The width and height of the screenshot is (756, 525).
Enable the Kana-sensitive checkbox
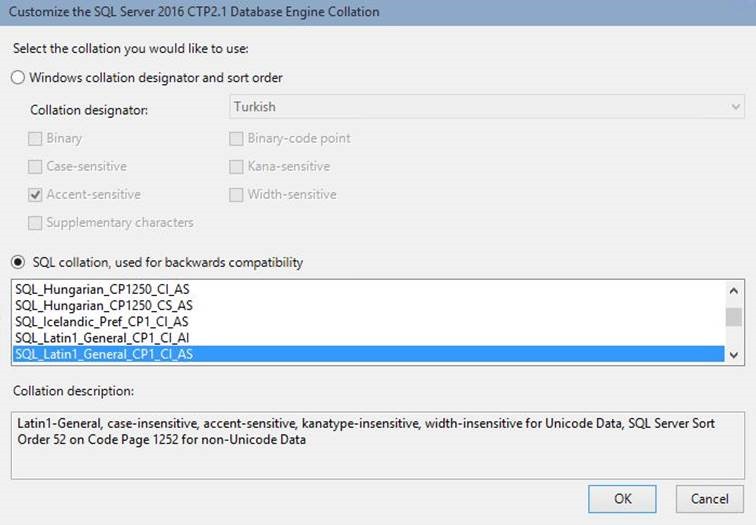click(236, 167)
